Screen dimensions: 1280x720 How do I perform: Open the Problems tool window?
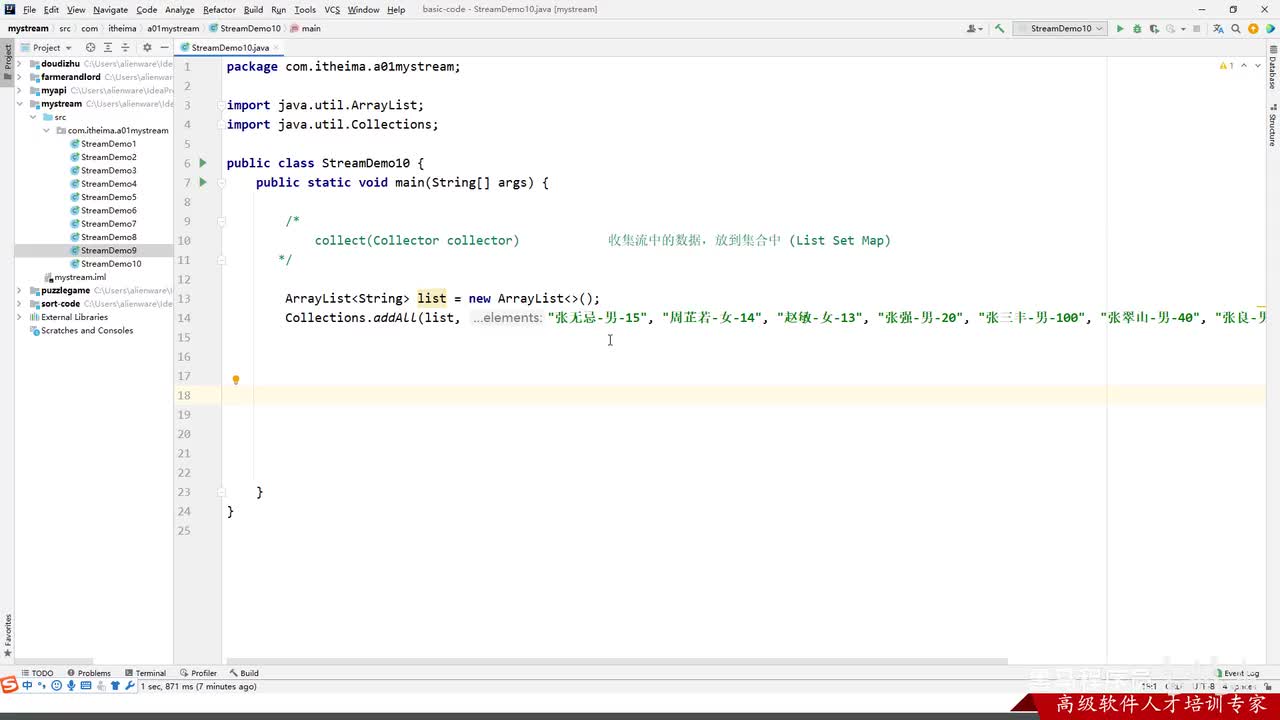89,673
